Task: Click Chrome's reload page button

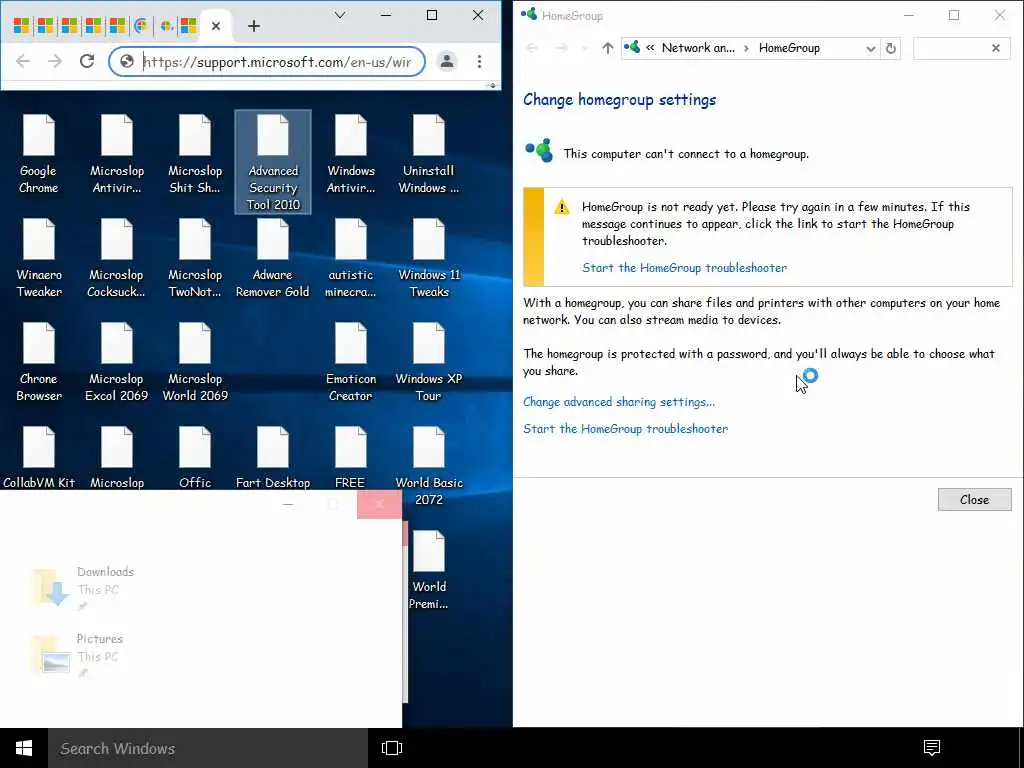Action: coord(87,61)
